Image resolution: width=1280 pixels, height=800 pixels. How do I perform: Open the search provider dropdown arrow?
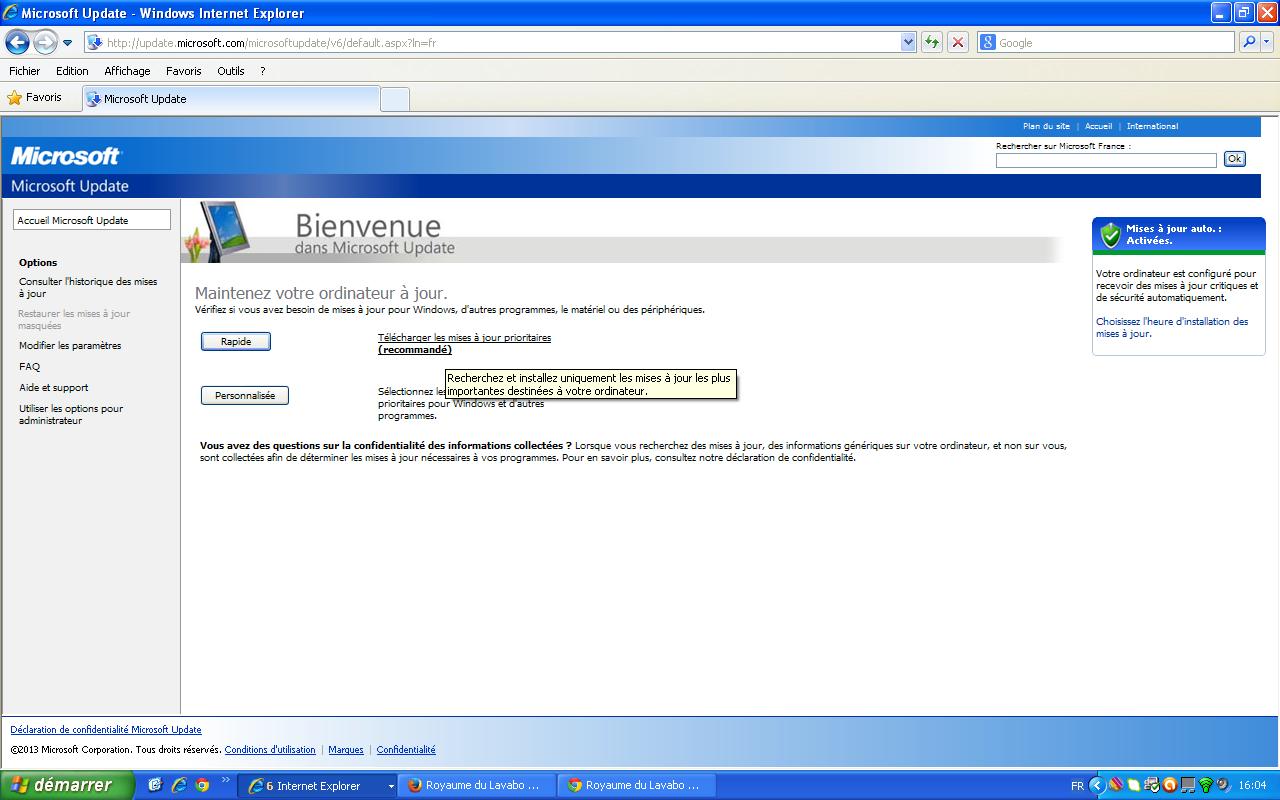1267,42
